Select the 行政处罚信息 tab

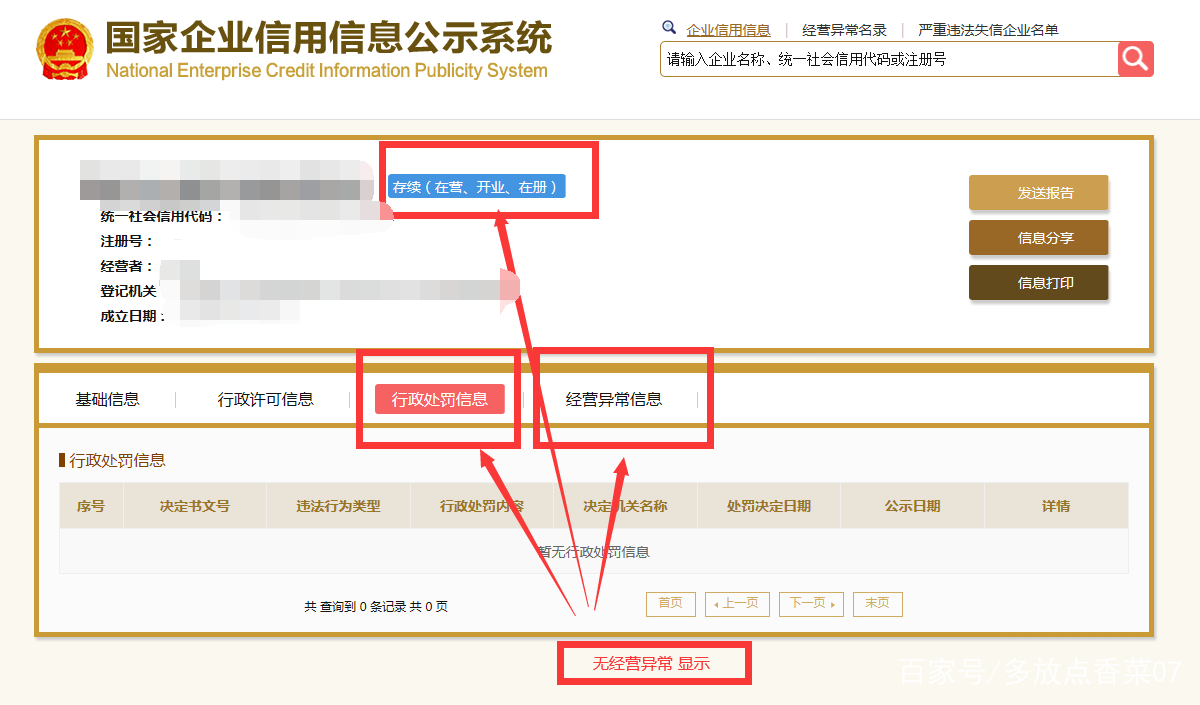tap(441, 399)
